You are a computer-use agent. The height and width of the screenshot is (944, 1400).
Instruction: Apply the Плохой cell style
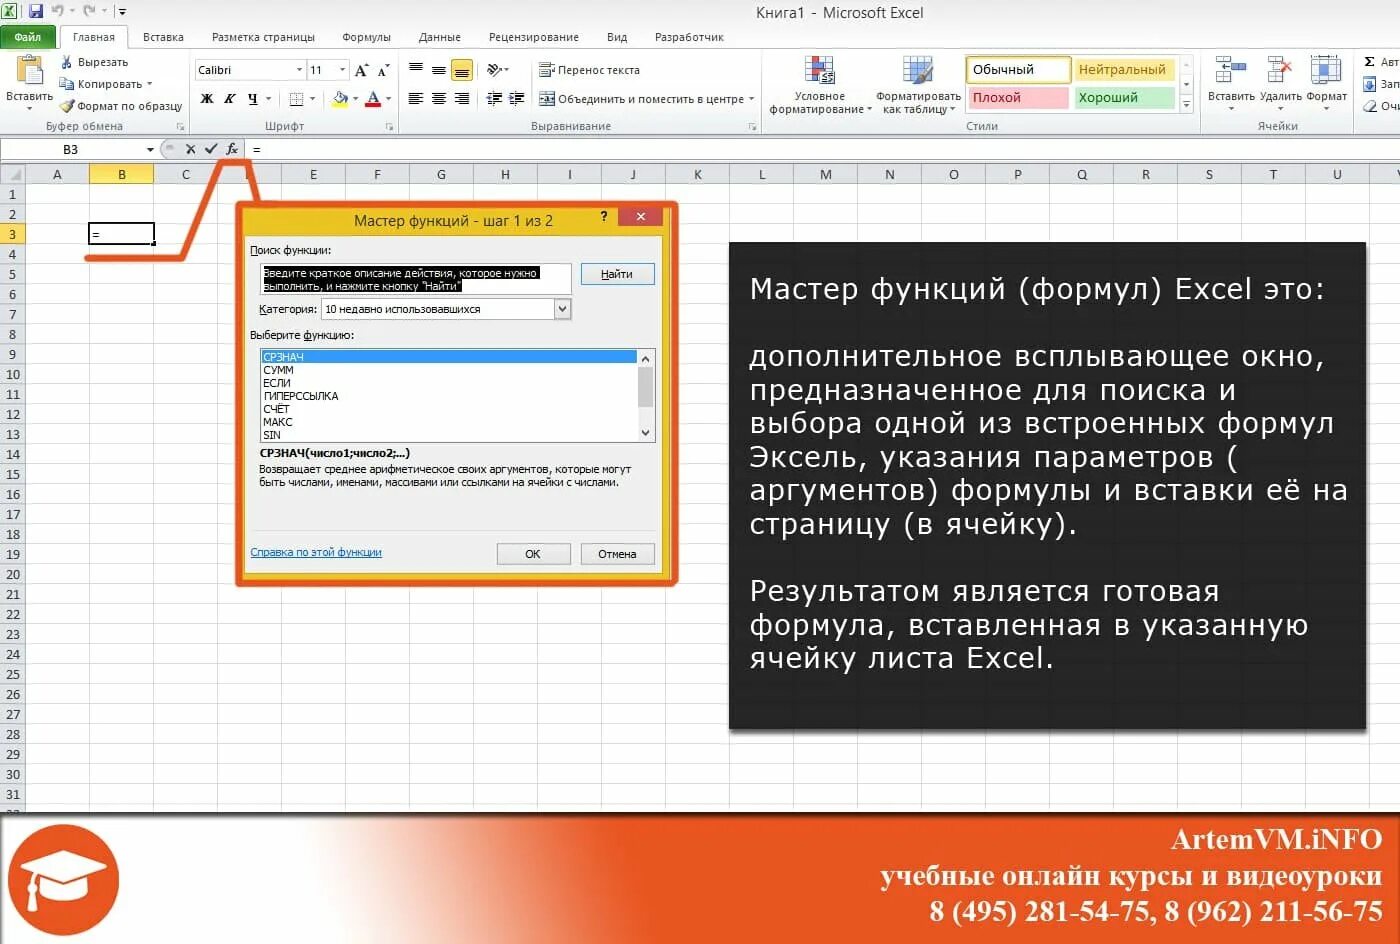click(x=1017, y=98)
